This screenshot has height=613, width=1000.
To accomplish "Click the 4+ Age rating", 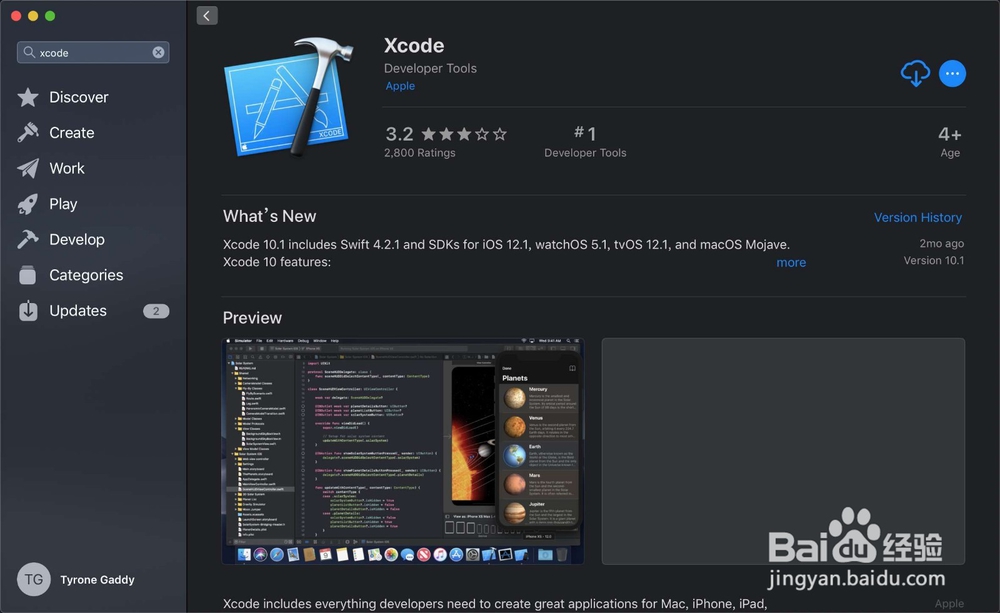I will [950, 142].
